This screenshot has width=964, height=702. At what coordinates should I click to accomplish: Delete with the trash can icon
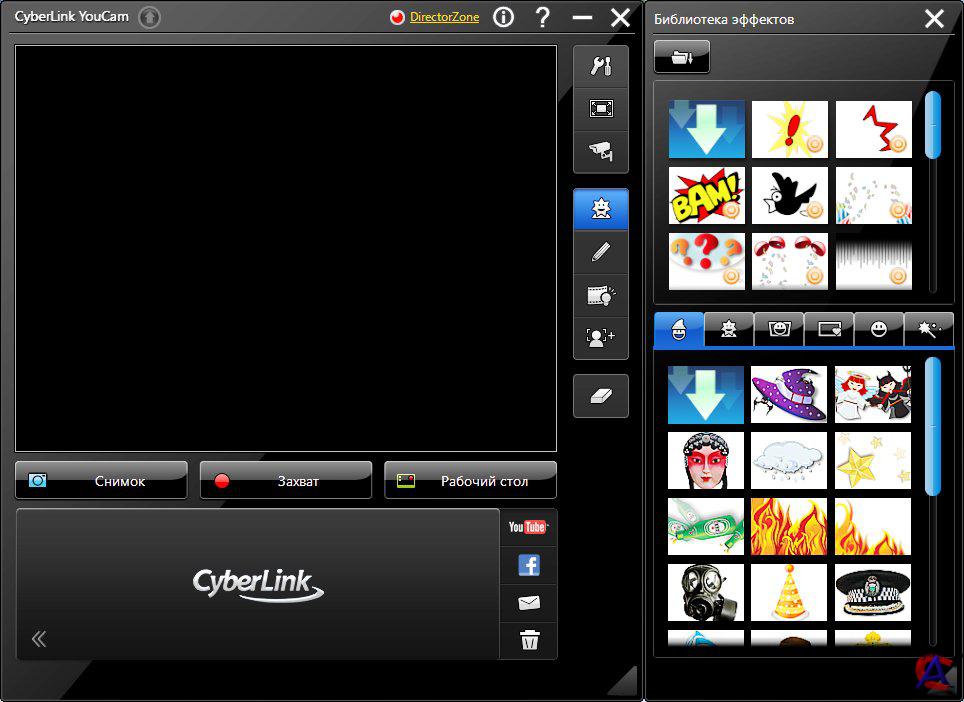pyautogui.click(x=529, y=641)
